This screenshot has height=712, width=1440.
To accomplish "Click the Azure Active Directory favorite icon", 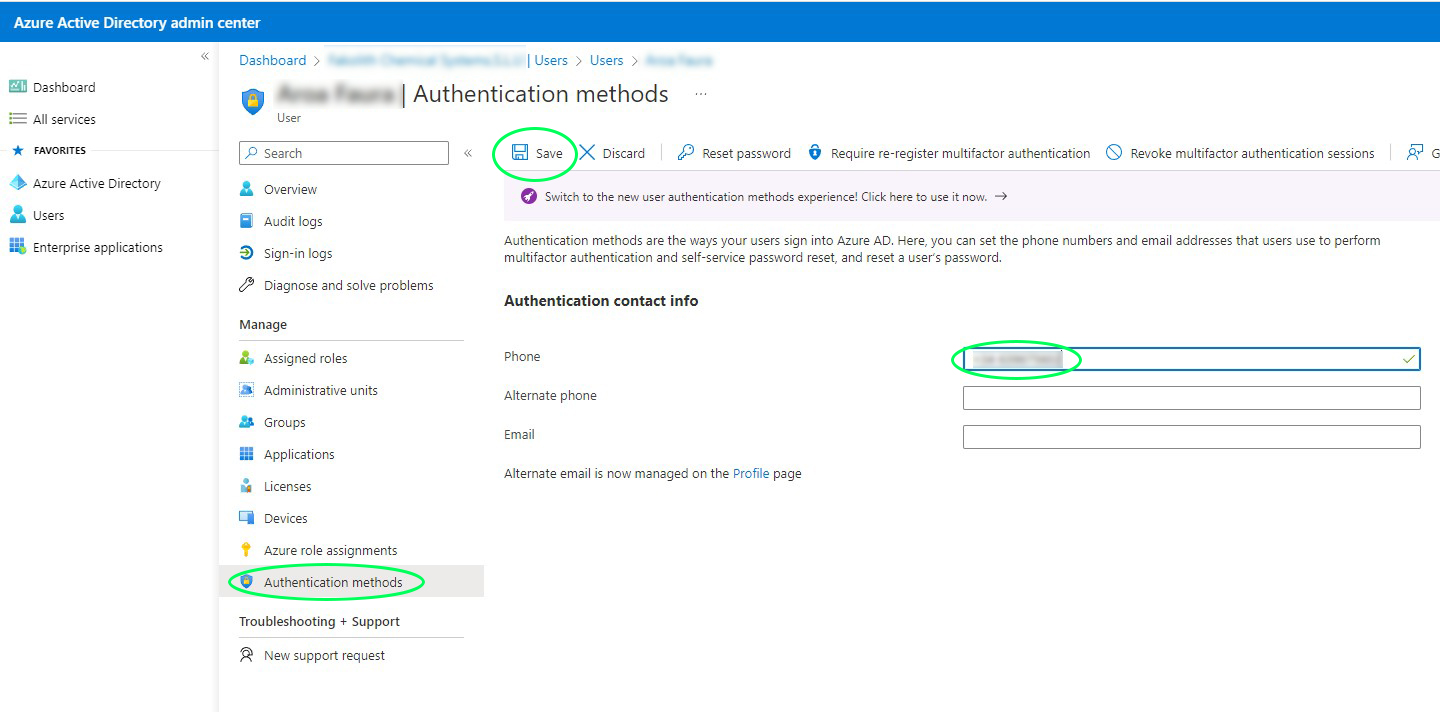I will point(17,183).
